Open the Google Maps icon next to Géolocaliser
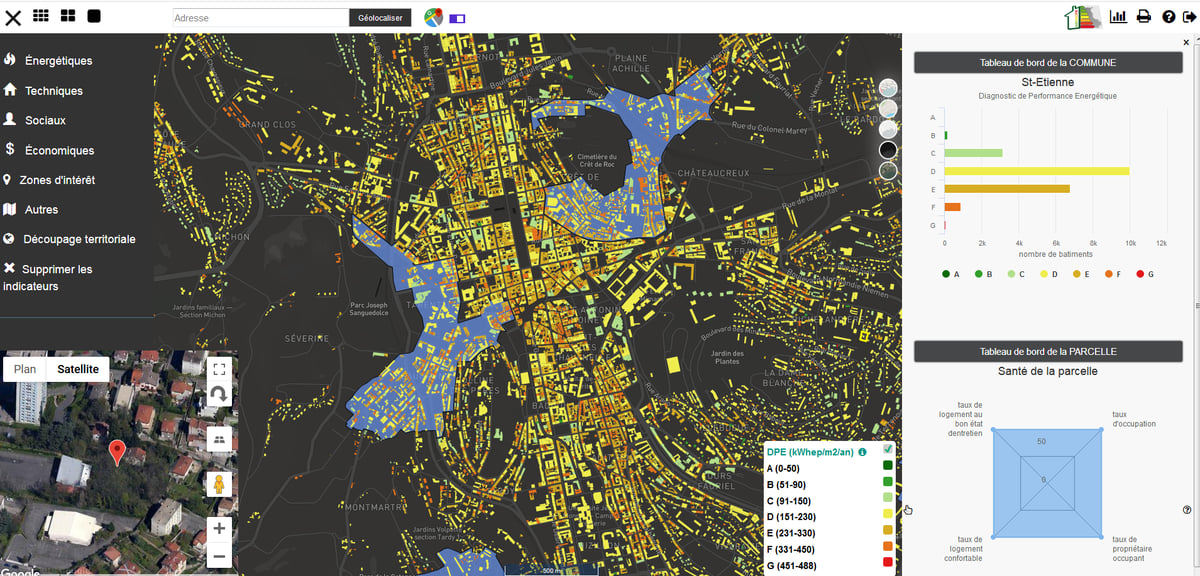The width and height of the screenshot is (1200, 576). (433, 17)
